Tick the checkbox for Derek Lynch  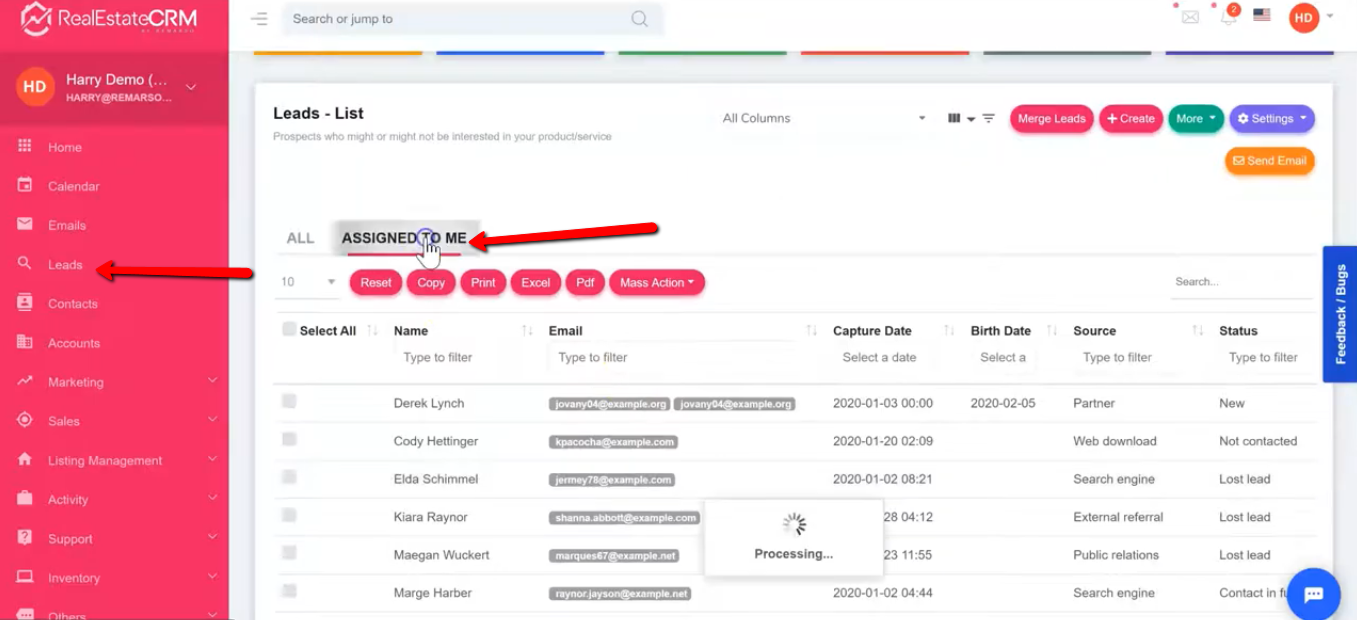[289, 402]
